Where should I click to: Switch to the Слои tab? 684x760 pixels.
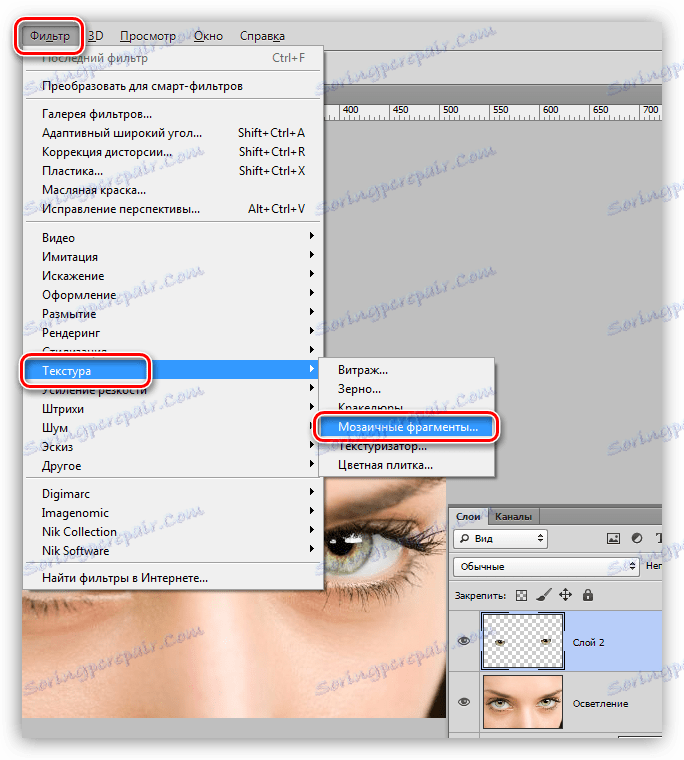468,517
